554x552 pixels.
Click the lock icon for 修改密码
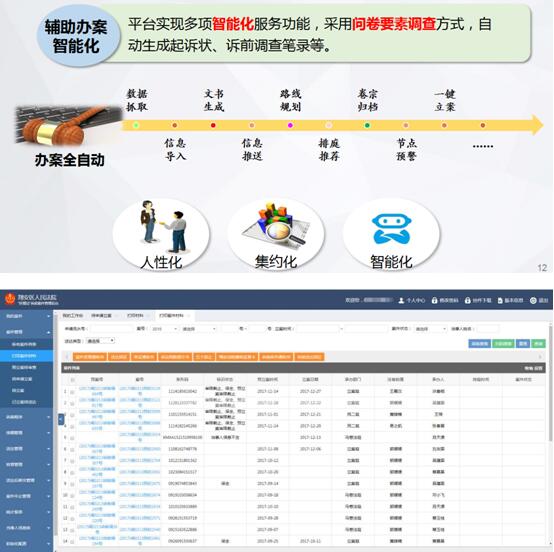pos(434,300)
